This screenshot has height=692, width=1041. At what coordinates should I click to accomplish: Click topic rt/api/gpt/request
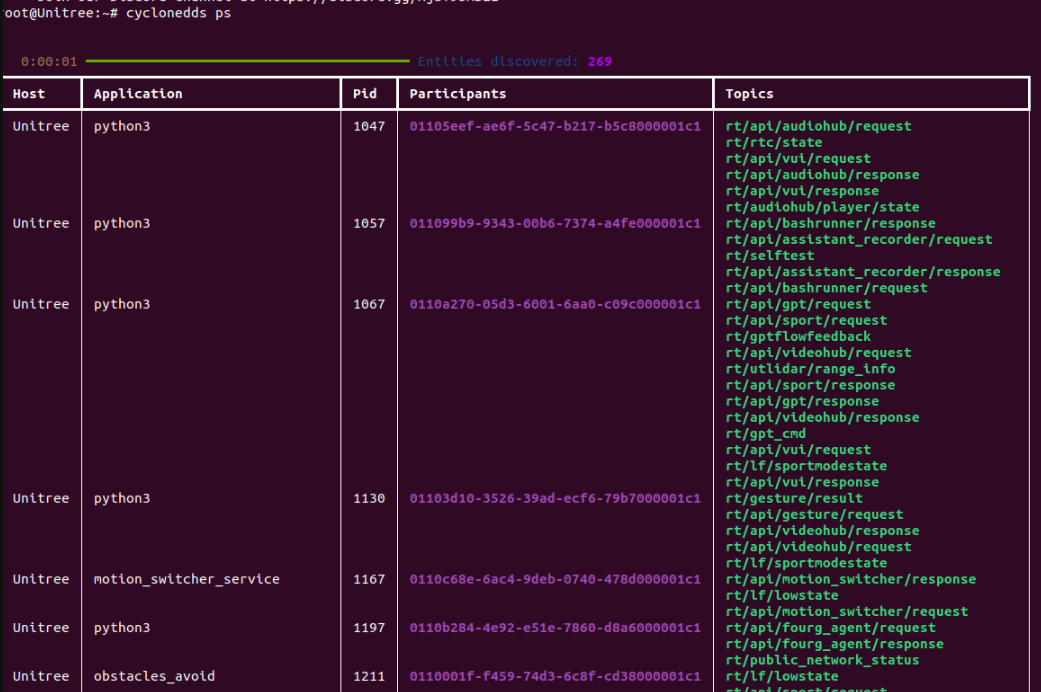click(x=797, y=304)
